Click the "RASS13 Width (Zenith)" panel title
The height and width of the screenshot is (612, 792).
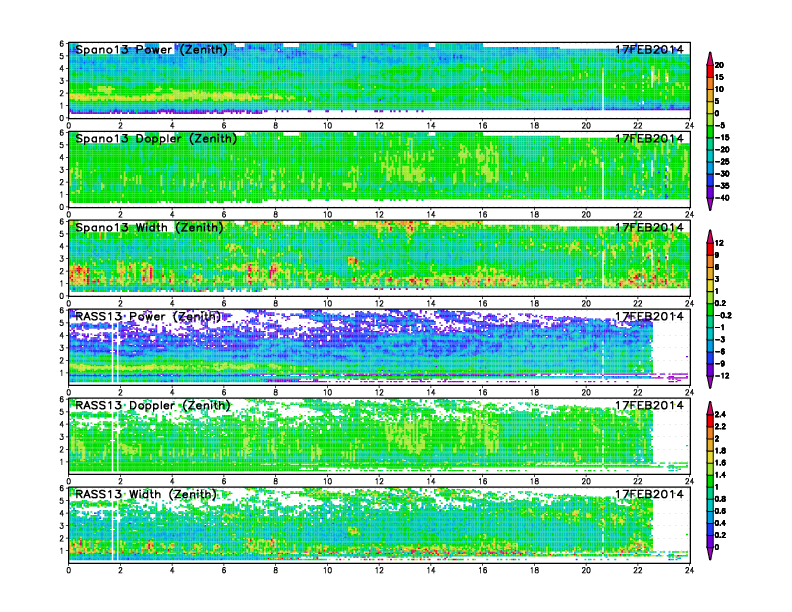146,494
